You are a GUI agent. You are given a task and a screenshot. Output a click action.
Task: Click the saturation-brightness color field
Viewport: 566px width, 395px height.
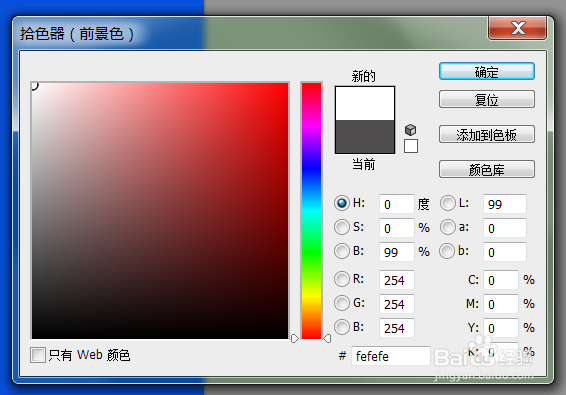[x=160, y=211]
